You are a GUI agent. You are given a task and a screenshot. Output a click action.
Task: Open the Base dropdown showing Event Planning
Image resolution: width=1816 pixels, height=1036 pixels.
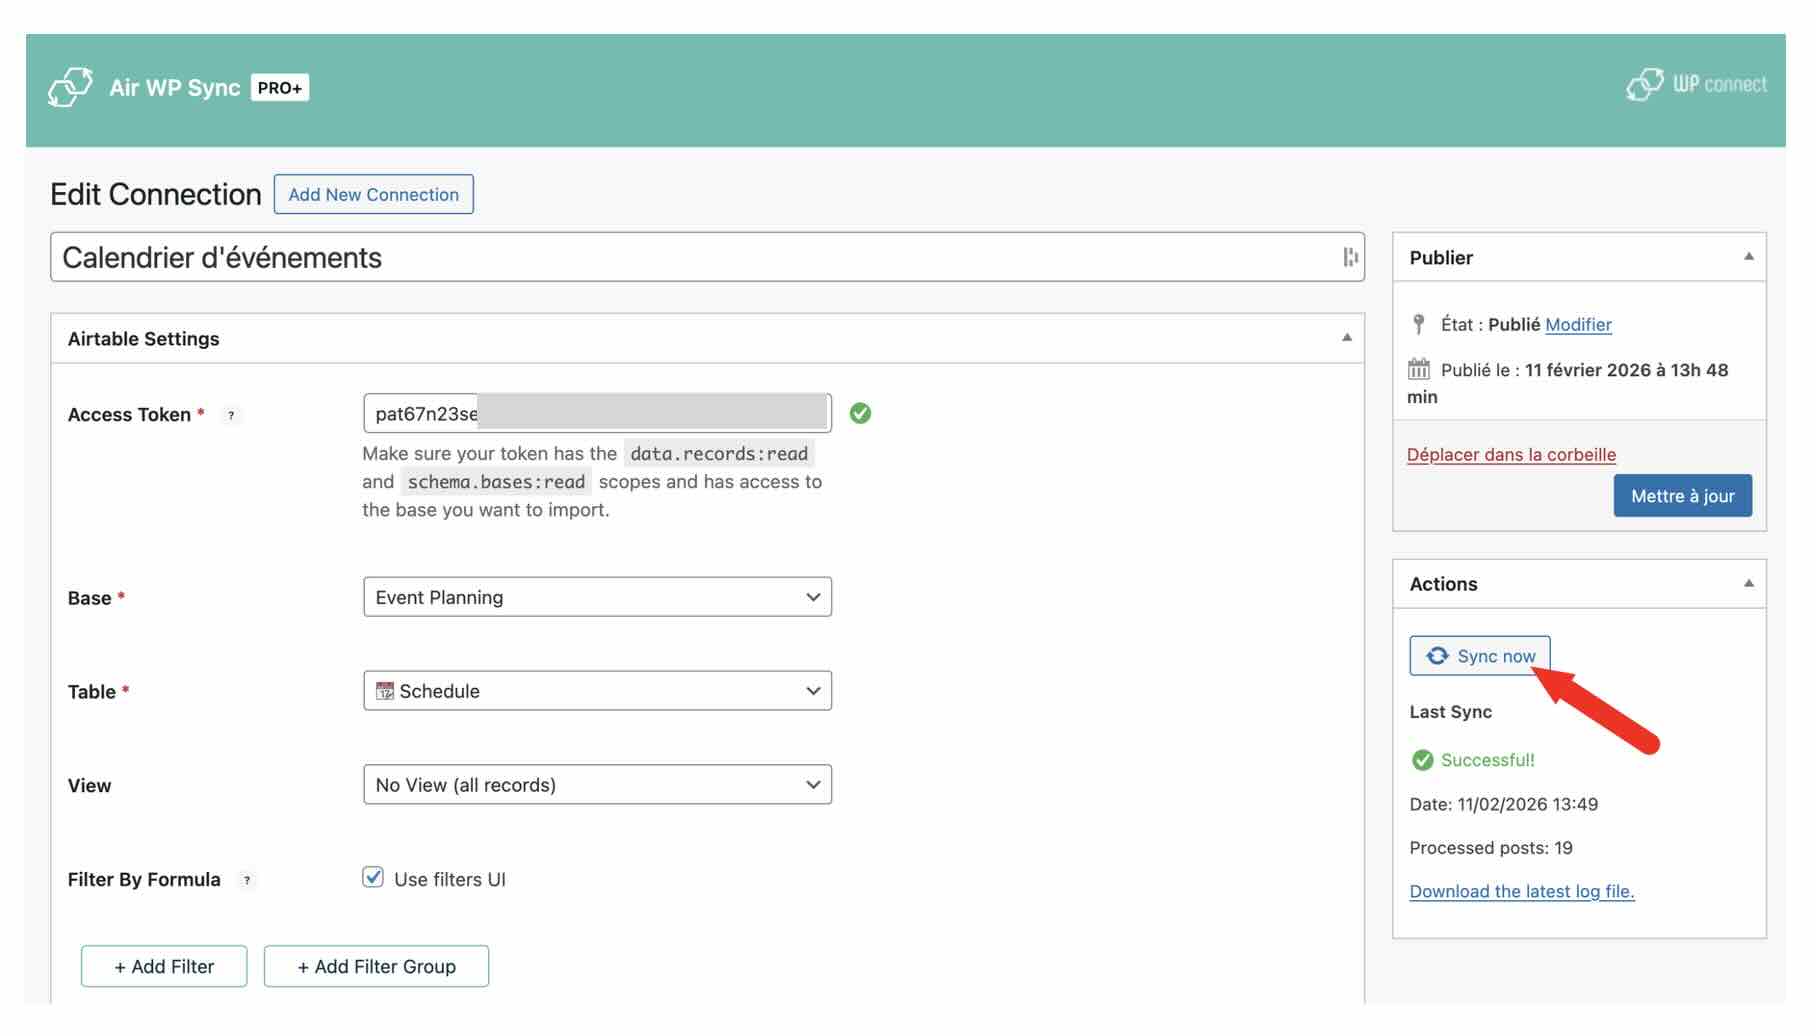597,597
